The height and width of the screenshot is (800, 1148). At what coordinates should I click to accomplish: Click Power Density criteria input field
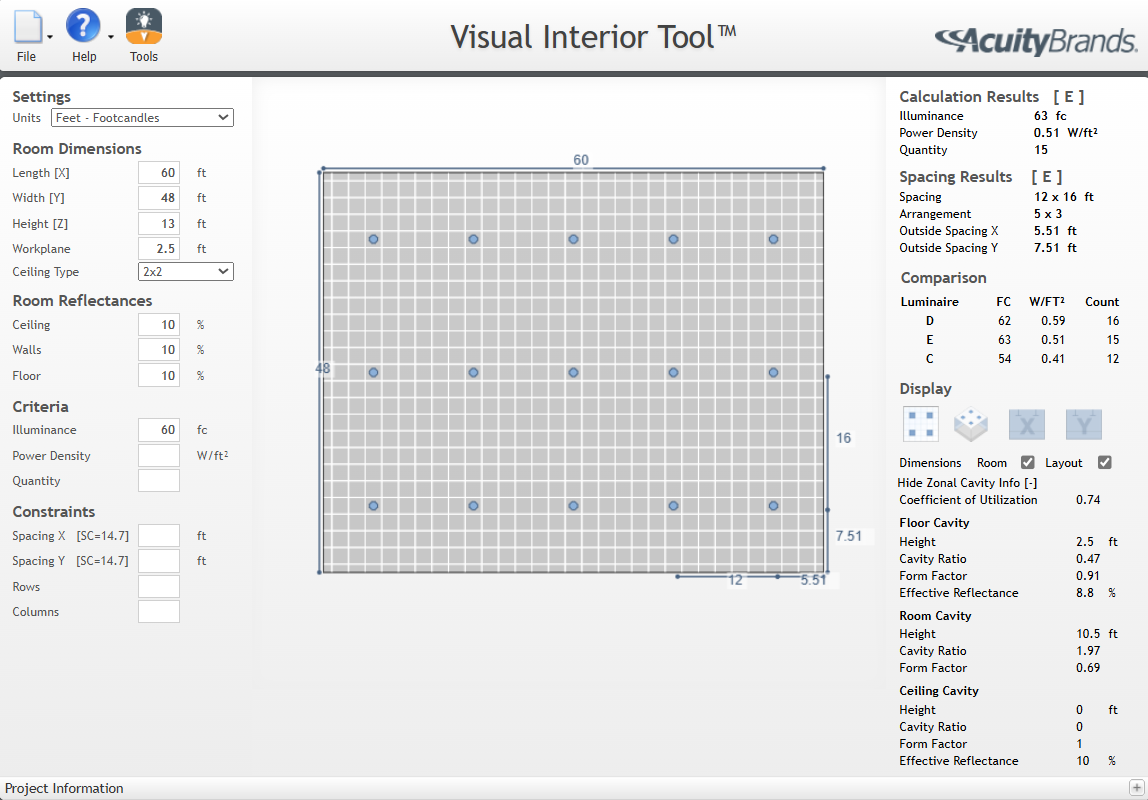[x=159, y=455]
